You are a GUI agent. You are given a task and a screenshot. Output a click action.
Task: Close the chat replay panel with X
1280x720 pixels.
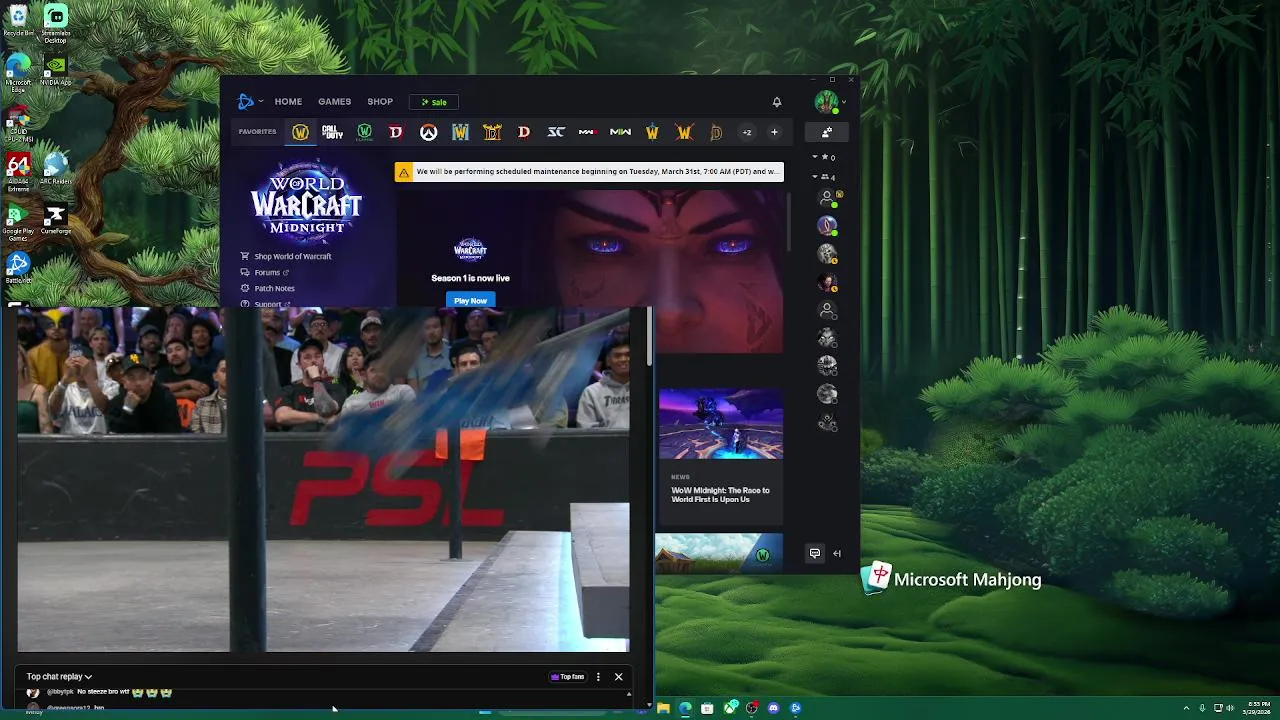618,677
